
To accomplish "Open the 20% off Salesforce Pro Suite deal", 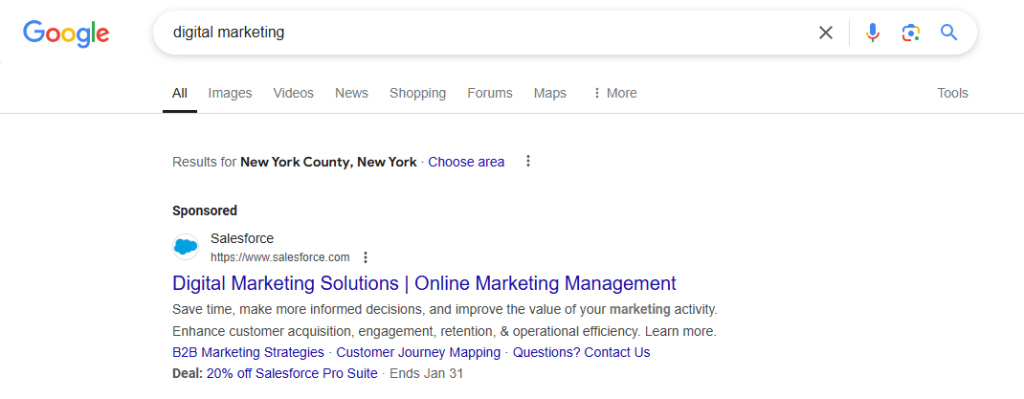I will tap(292, 374).
